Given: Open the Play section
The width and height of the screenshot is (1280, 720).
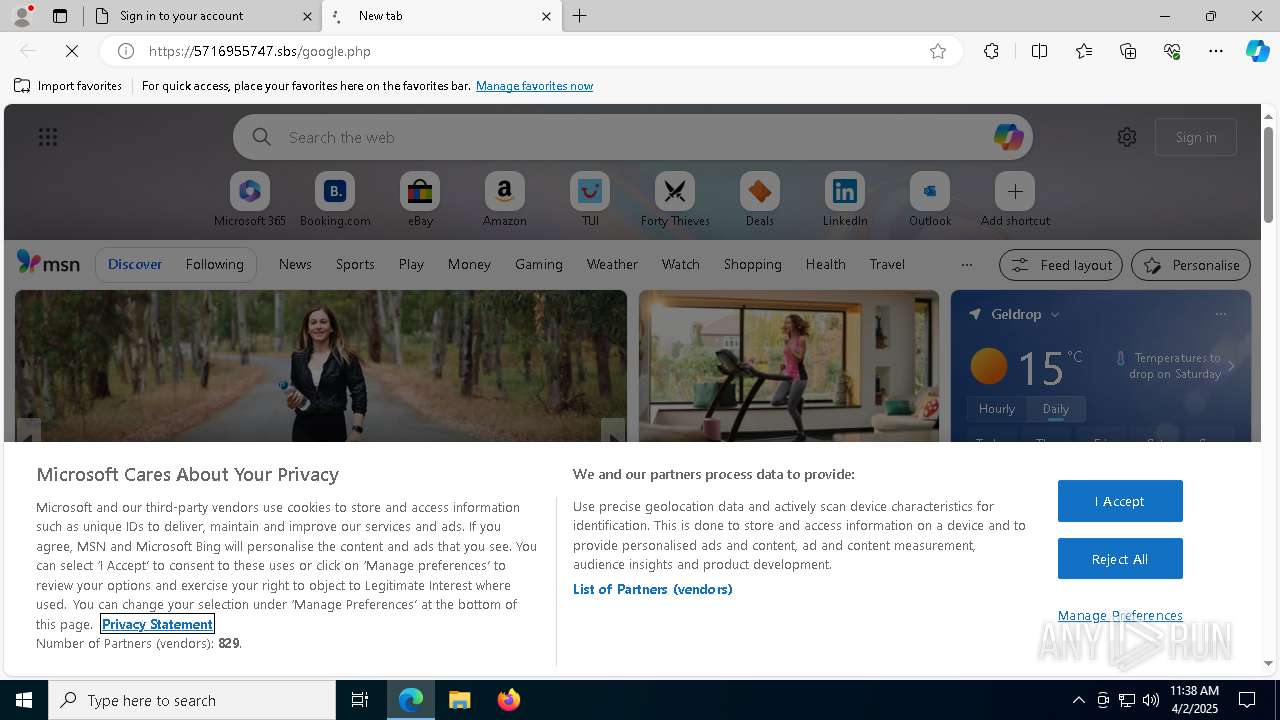Looking at the screenshot, I should click(x=411, y=264).
